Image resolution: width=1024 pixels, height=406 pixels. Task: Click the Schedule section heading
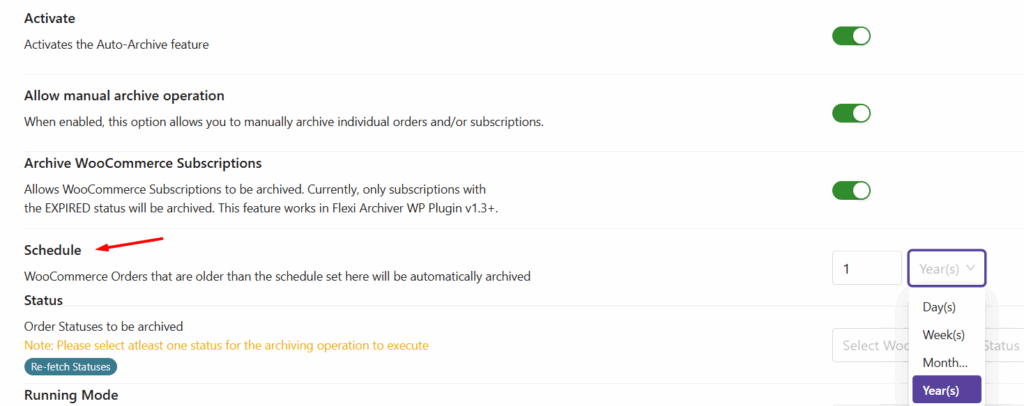pyautogui.click(x=52, y=250)
